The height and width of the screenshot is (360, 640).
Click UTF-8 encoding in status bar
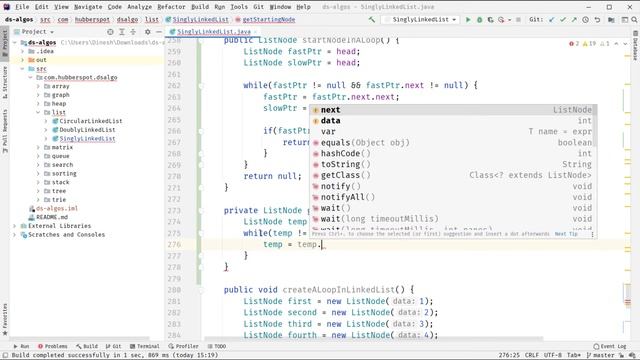pyautogui.click(x=553, y=355)
